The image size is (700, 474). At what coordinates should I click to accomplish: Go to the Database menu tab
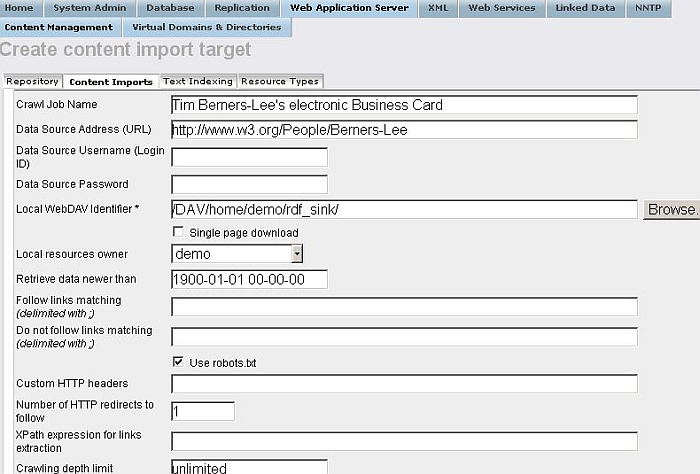pos(170,8)
